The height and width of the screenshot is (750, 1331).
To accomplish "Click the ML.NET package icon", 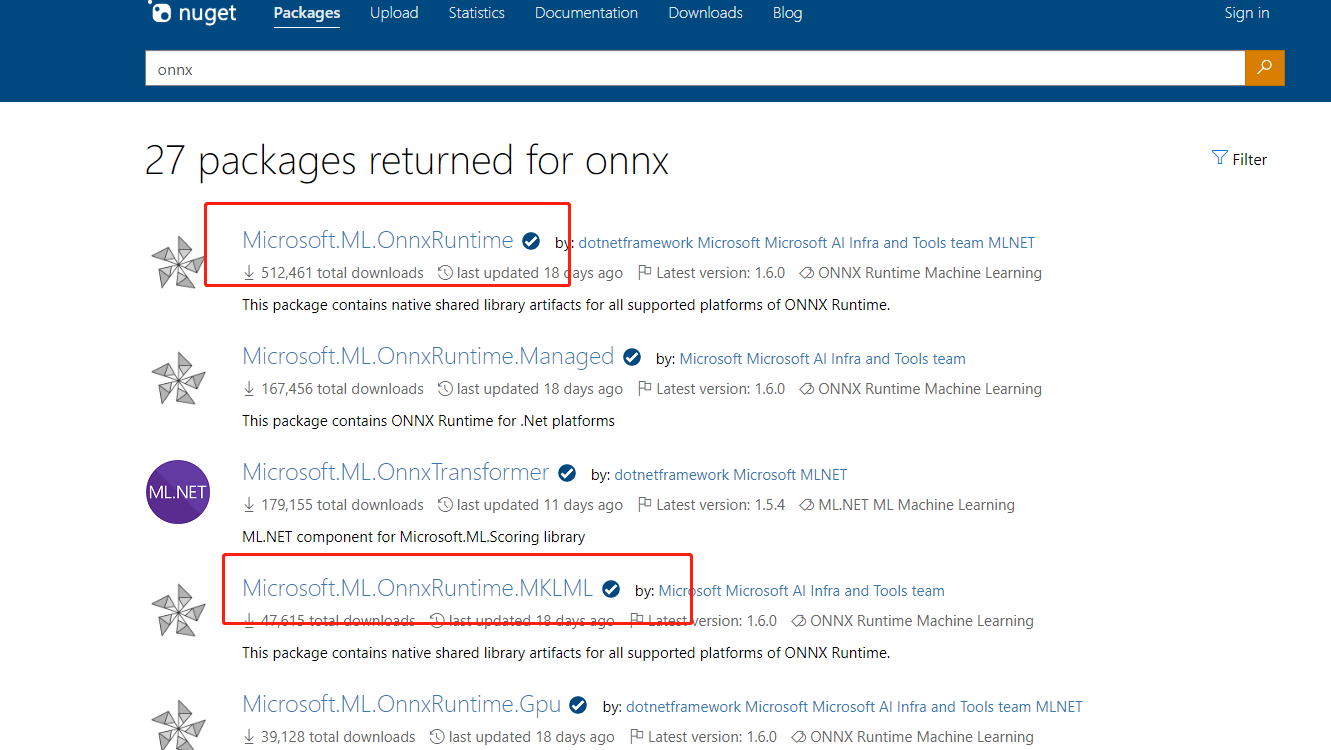I will point(178,491).
